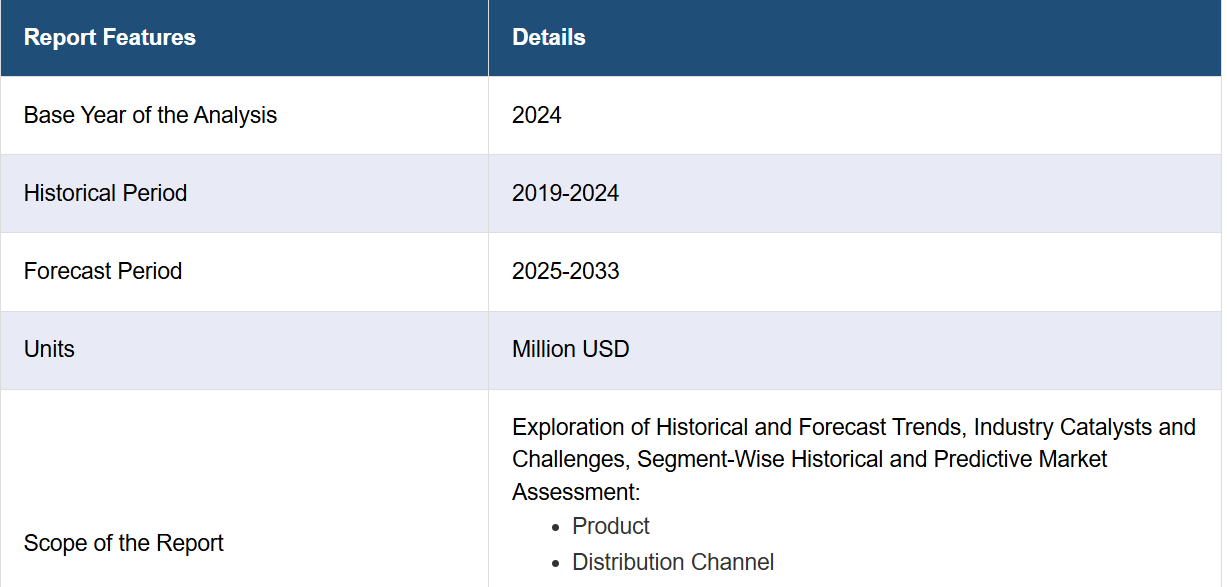This screenshot has height=587, width=1227.
Task: Click the 2025-2033 forecast period value
Action: click(566, 271)
